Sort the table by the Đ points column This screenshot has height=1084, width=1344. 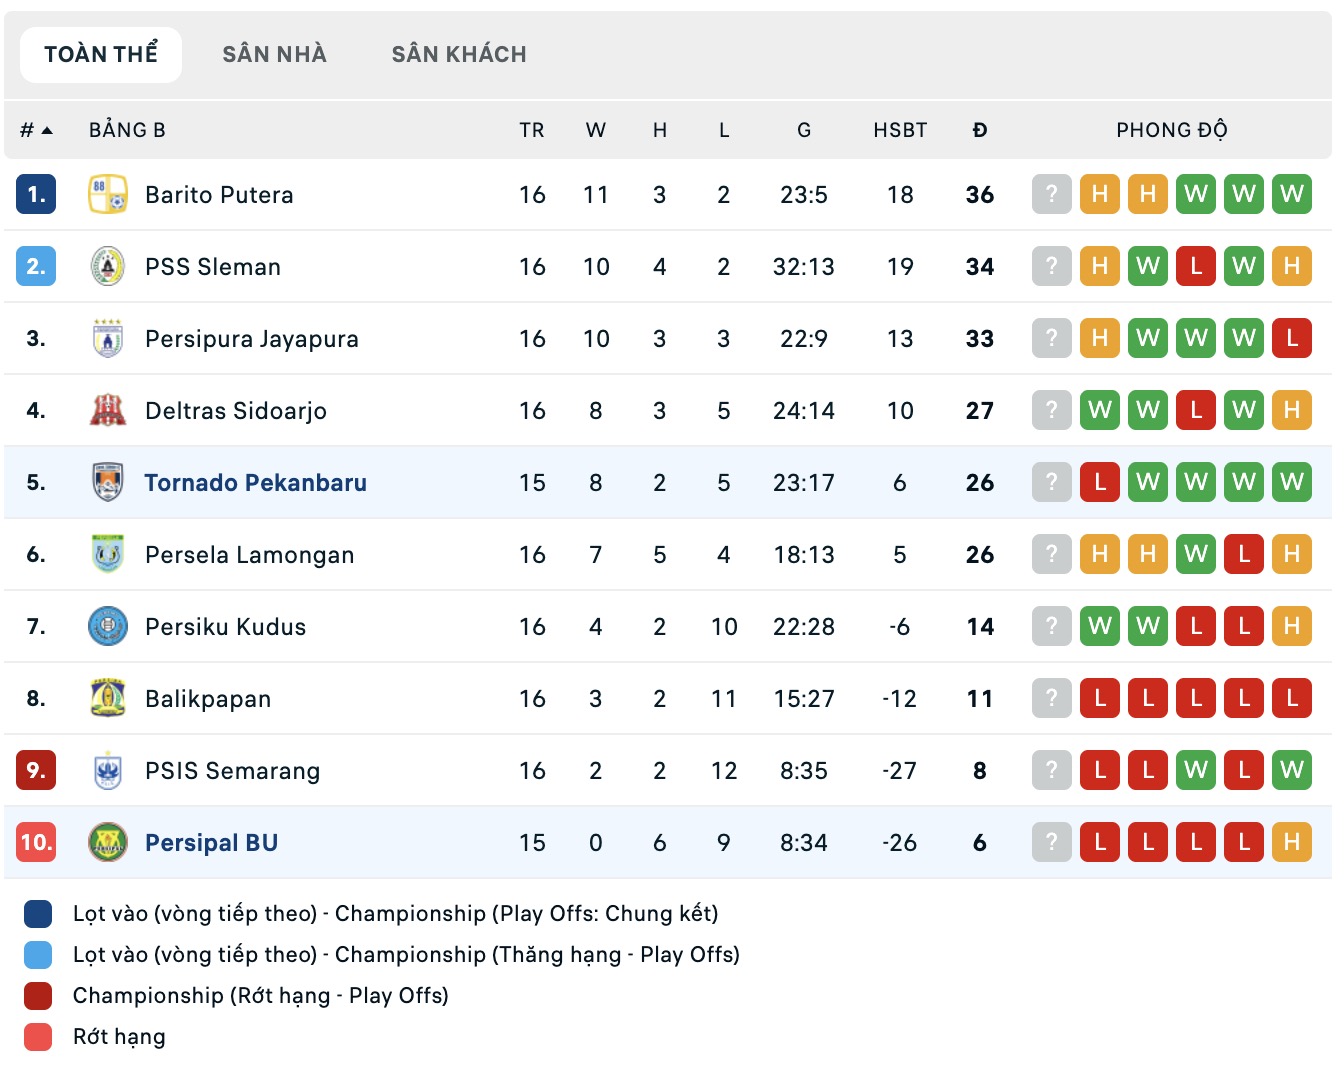click(x=979, y=129)
